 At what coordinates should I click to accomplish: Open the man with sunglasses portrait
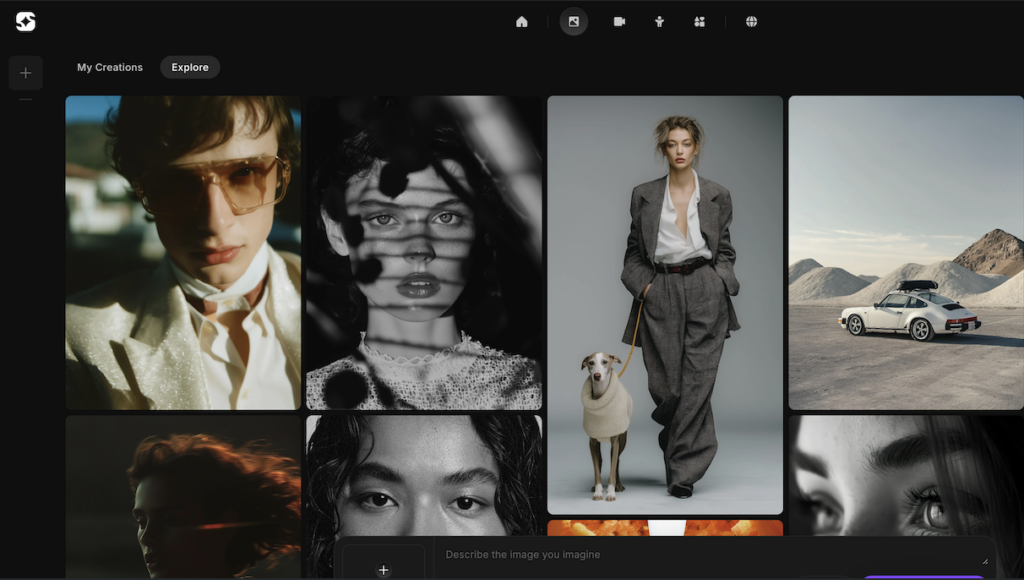[183, 252]
